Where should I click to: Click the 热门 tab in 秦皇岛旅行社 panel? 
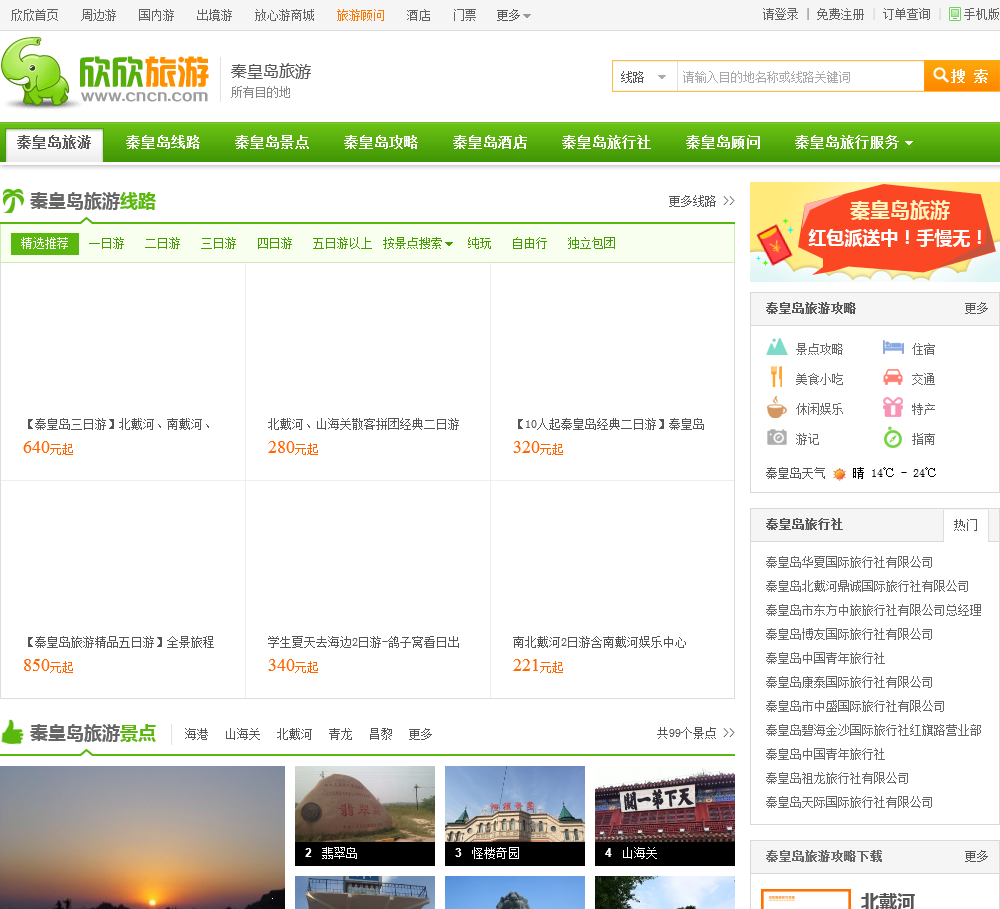click(x=966, y=524)
